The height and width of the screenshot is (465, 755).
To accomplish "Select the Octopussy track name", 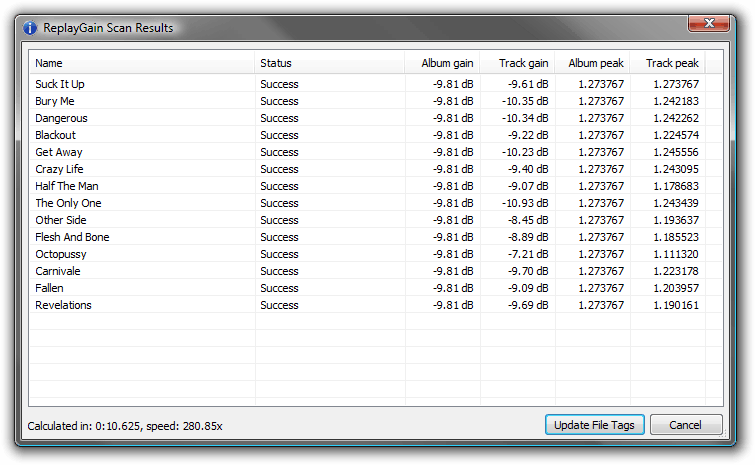I will point(61,254).
